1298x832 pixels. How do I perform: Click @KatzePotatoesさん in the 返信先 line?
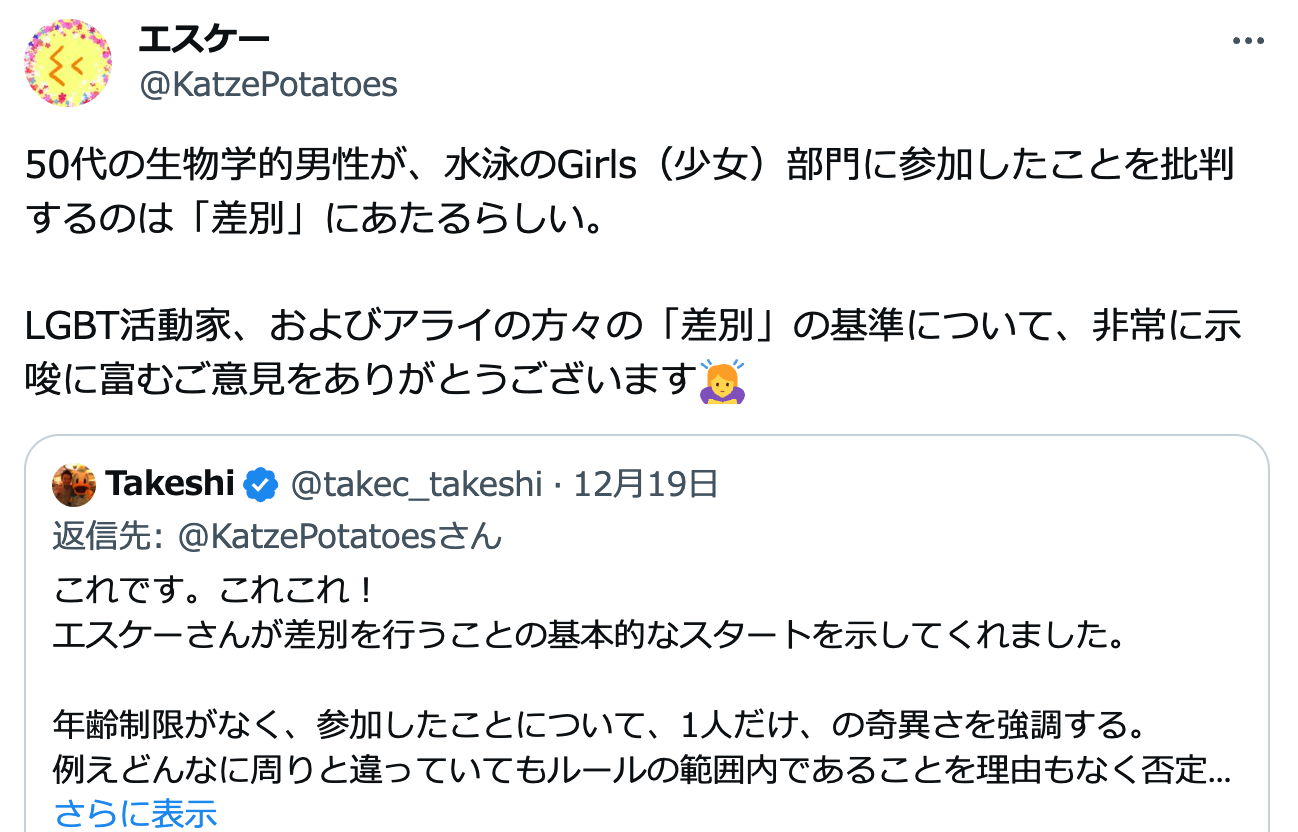click(339, 537)
